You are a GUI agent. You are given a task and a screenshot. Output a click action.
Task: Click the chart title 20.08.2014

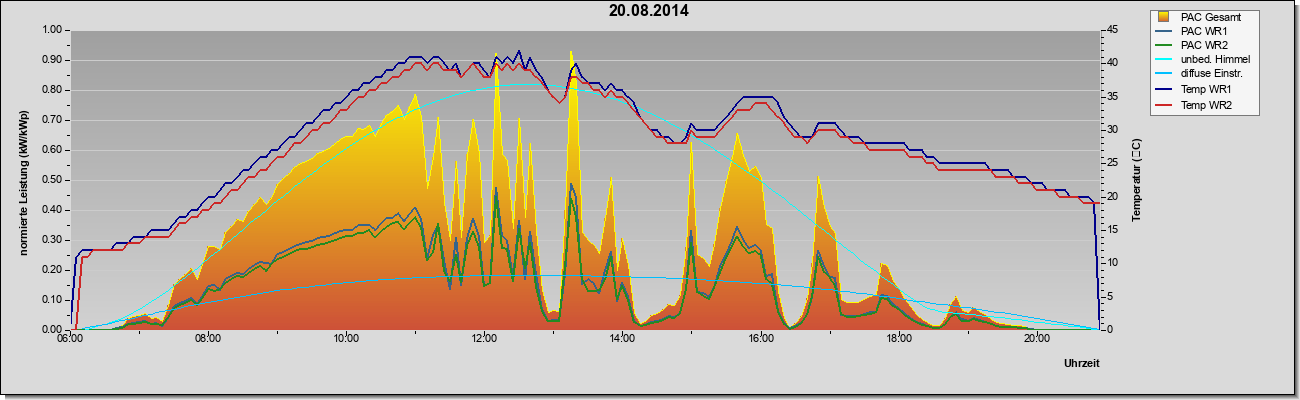point(649,11)
